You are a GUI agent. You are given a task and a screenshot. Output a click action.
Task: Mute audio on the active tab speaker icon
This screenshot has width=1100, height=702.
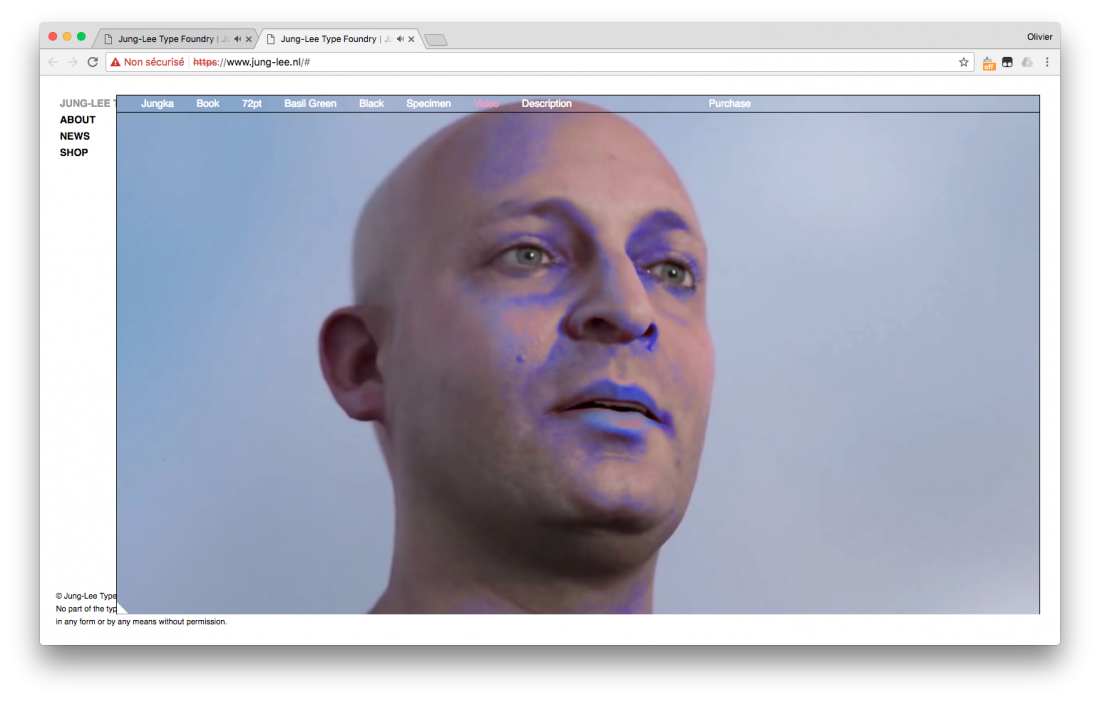tap(400, 39)
